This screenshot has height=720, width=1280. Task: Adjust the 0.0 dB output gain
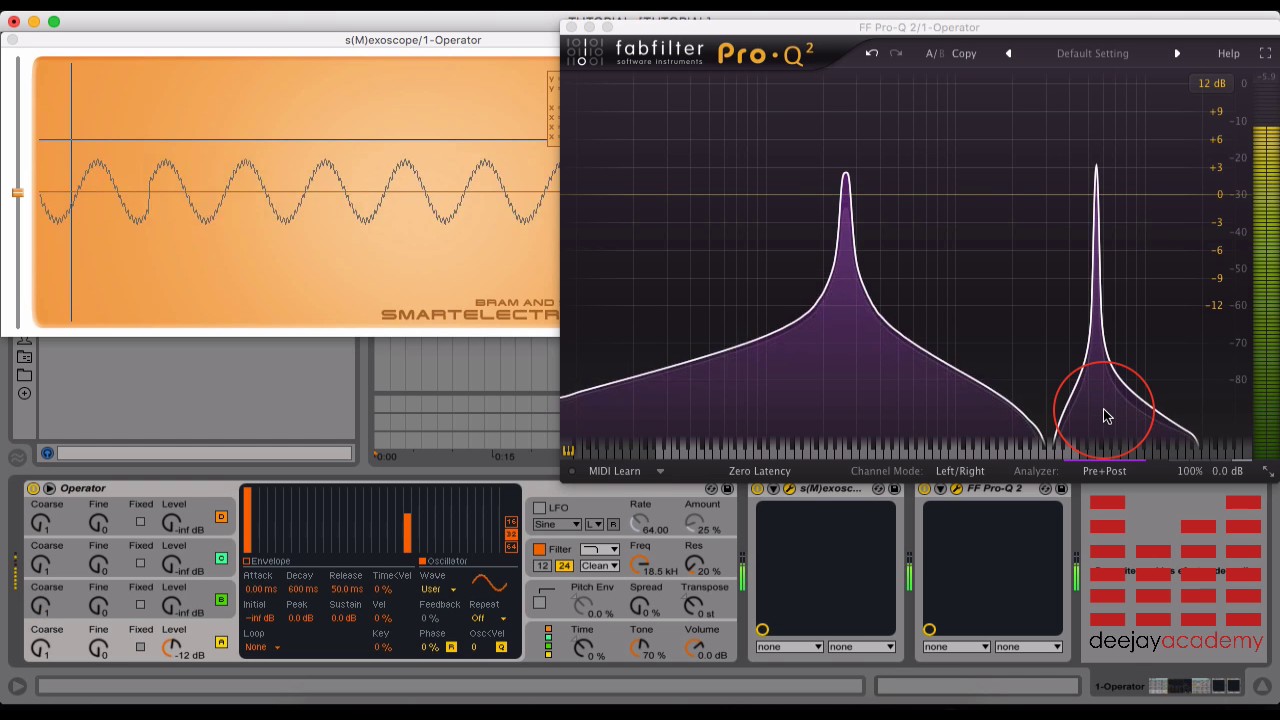point(1227,471)
